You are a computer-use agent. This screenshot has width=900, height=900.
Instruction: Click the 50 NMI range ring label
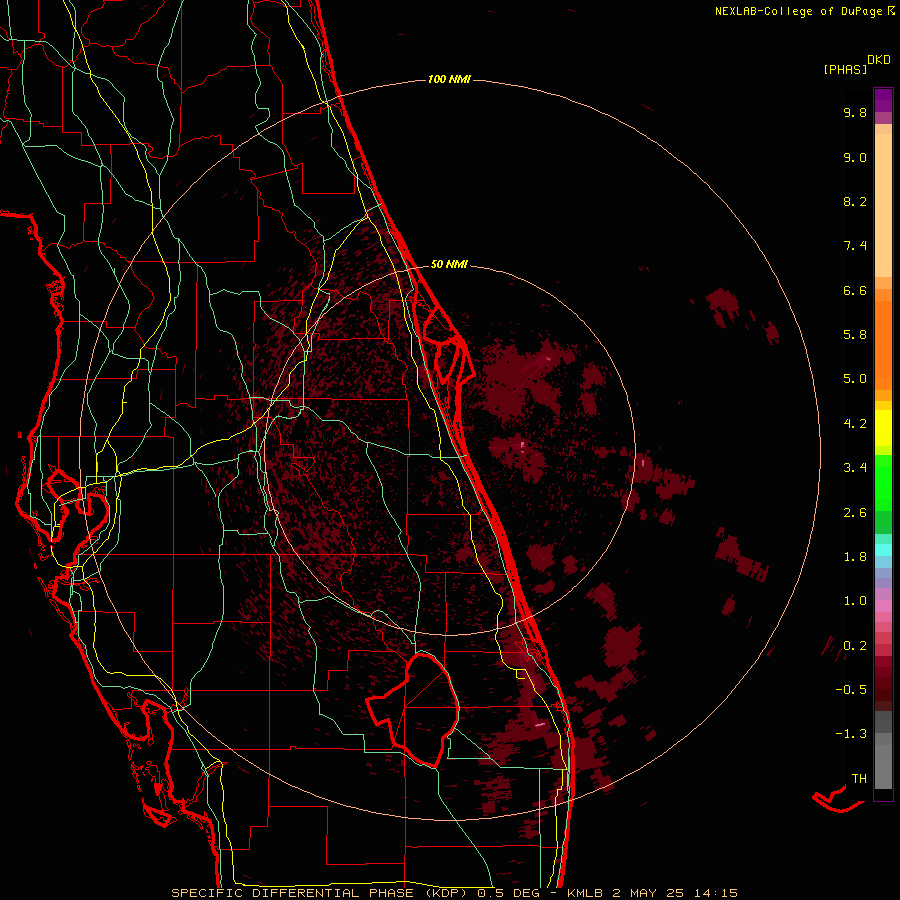449,264
